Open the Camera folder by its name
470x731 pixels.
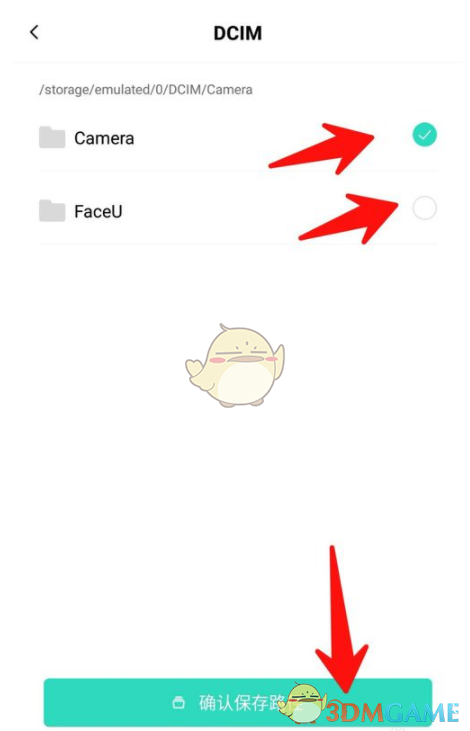coord(104,138)
